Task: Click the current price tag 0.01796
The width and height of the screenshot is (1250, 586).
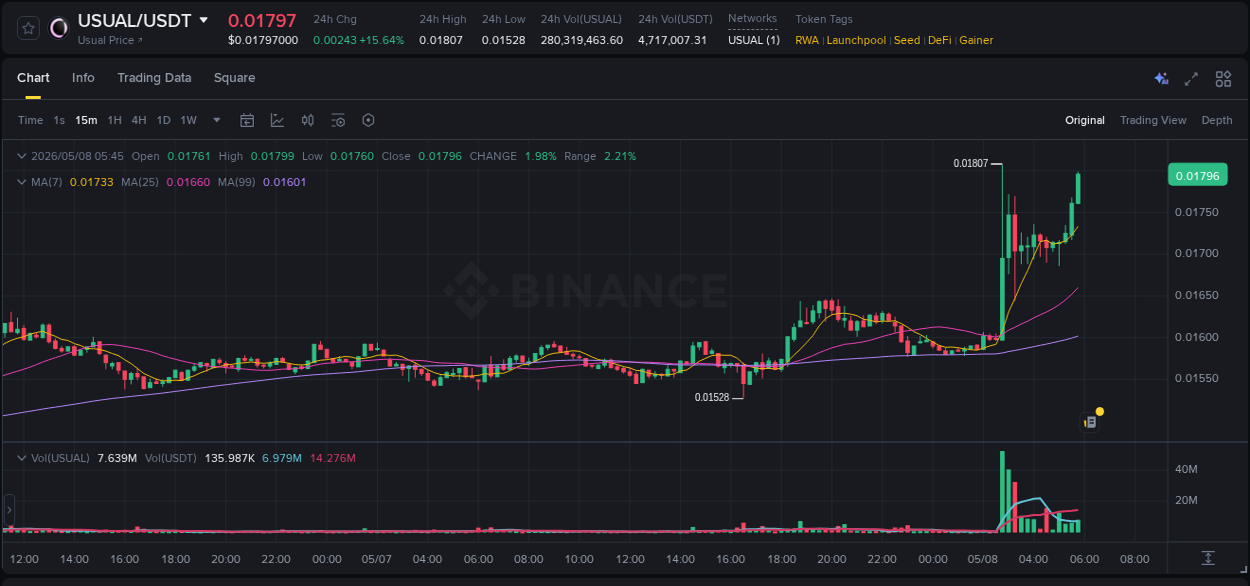Action: coord(1197,176)
